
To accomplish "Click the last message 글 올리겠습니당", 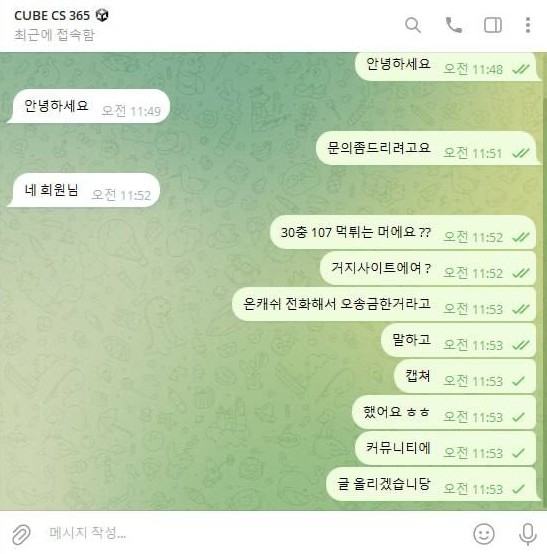I will (433, 484).
